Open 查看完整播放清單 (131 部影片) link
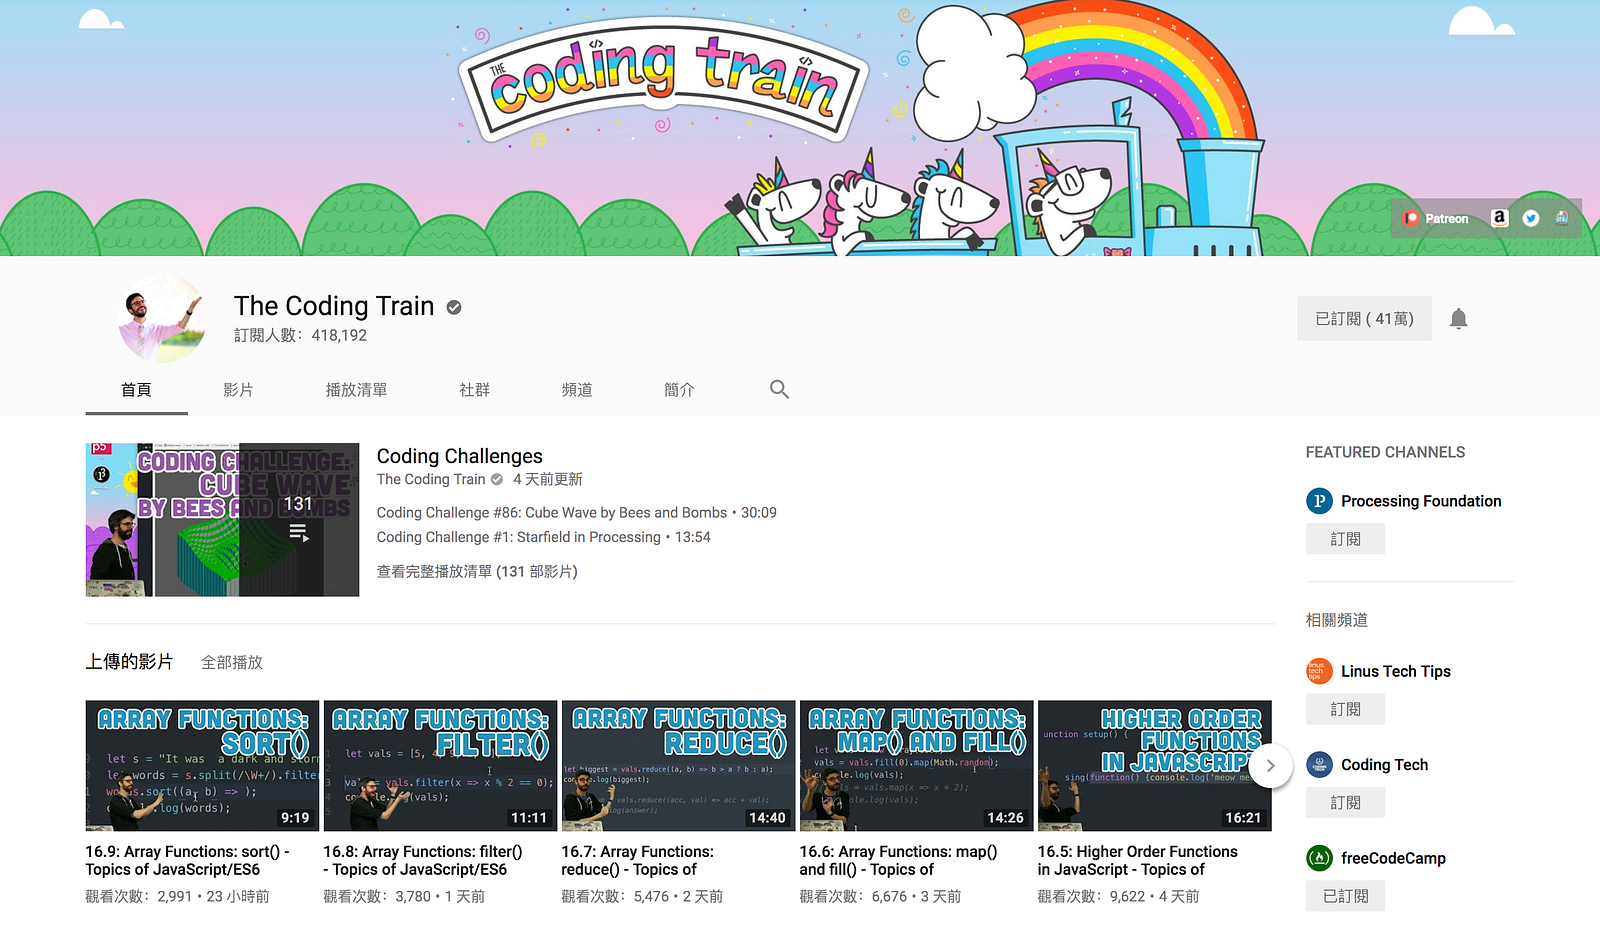This screenshot has height=934, width=1600. 477,572
